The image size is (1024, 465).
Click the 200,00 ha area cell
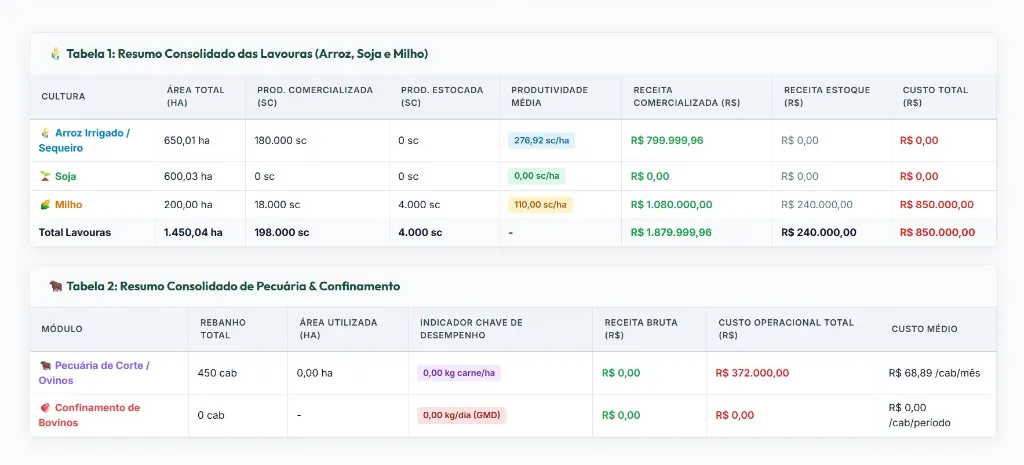point(188,204)
